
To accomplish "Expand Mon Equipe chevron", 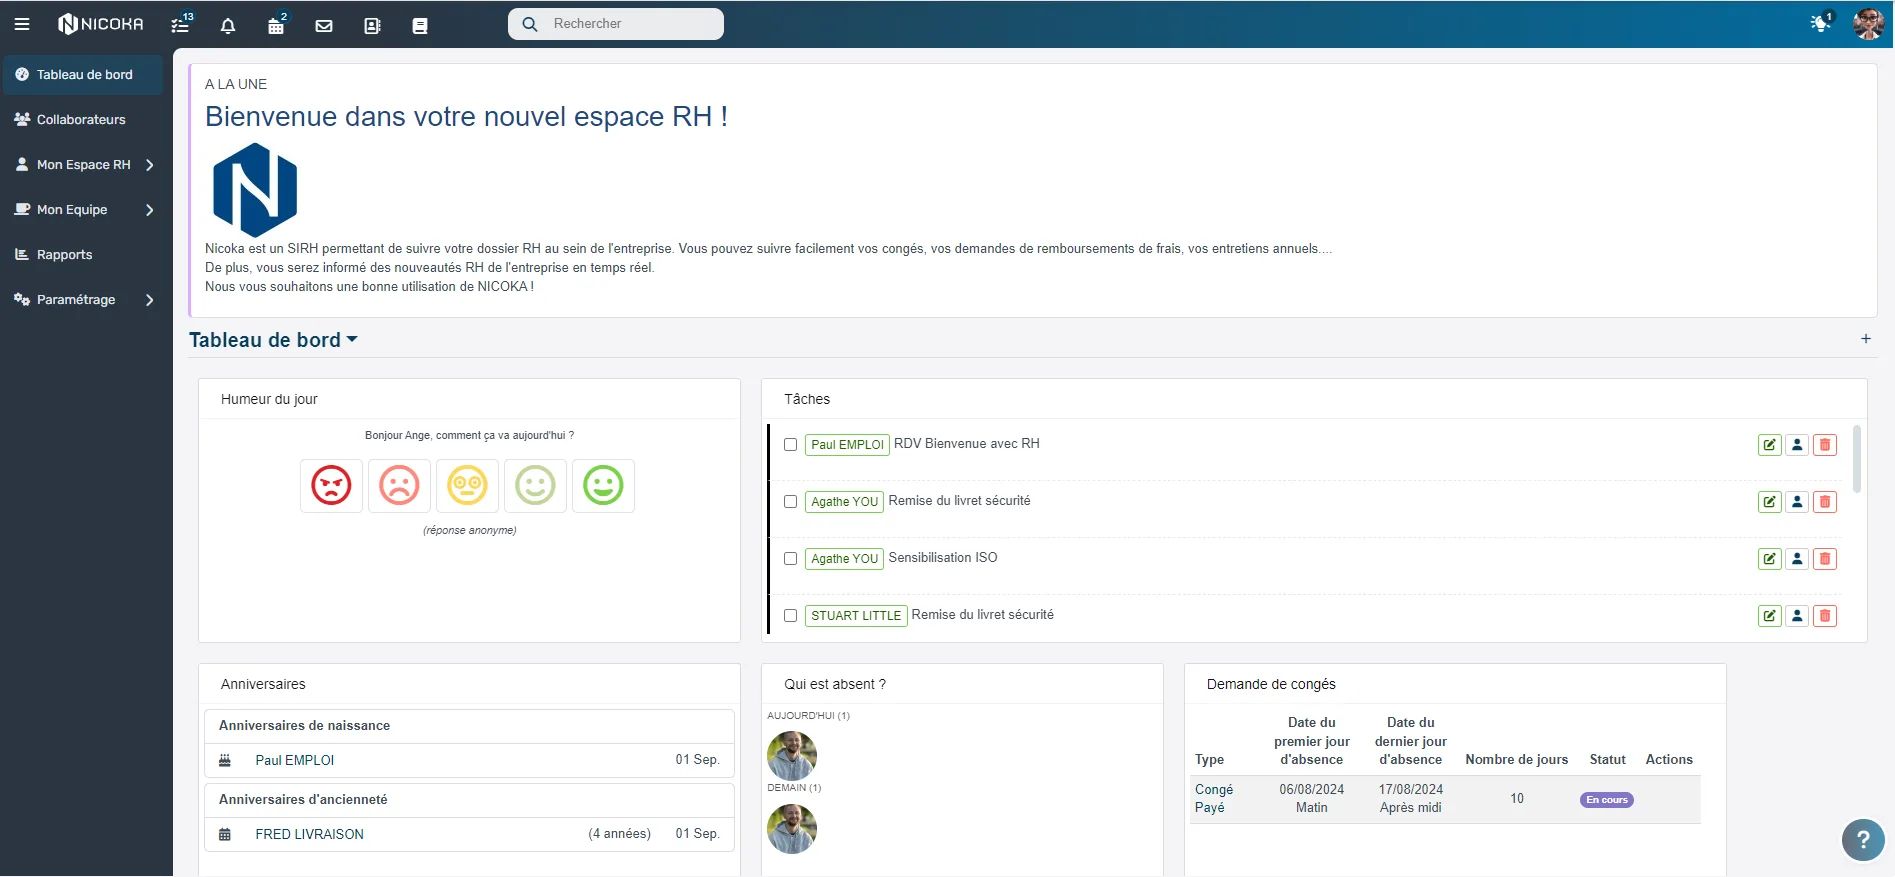I will [x=150, y=210].
